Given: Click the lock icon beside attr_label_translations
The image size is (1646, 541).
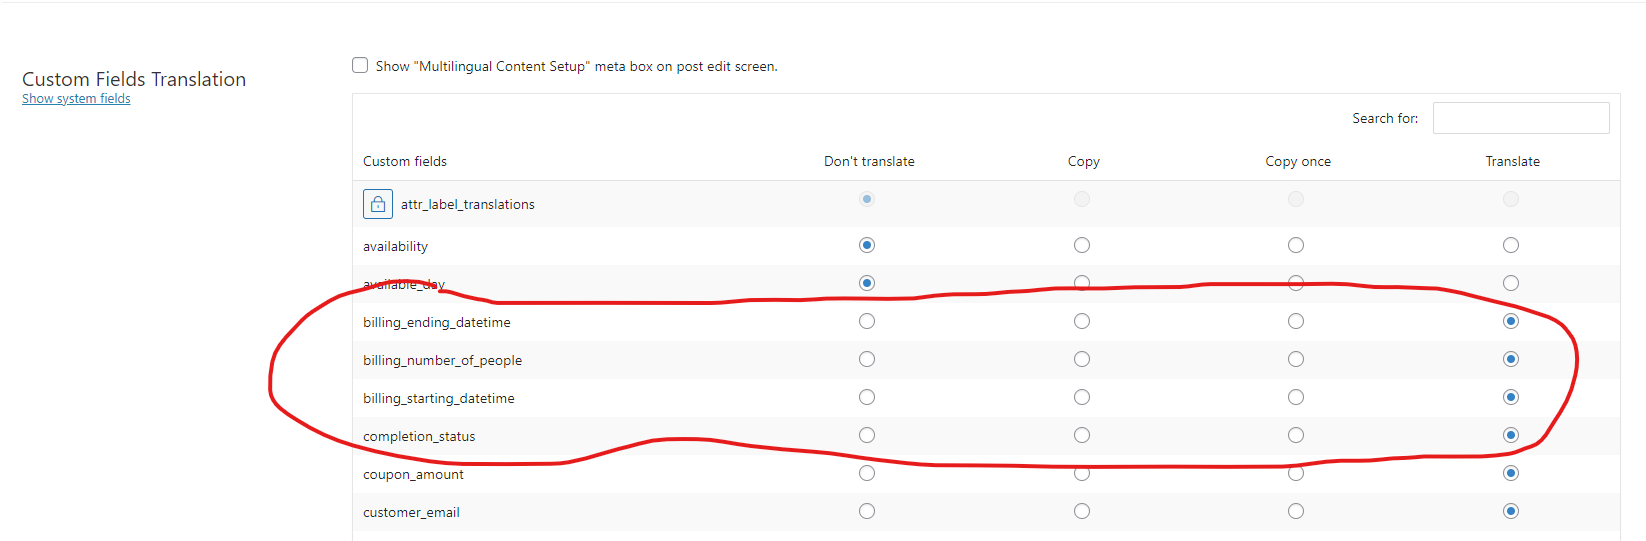Looking at the screenshot, I should click(377, 204).
